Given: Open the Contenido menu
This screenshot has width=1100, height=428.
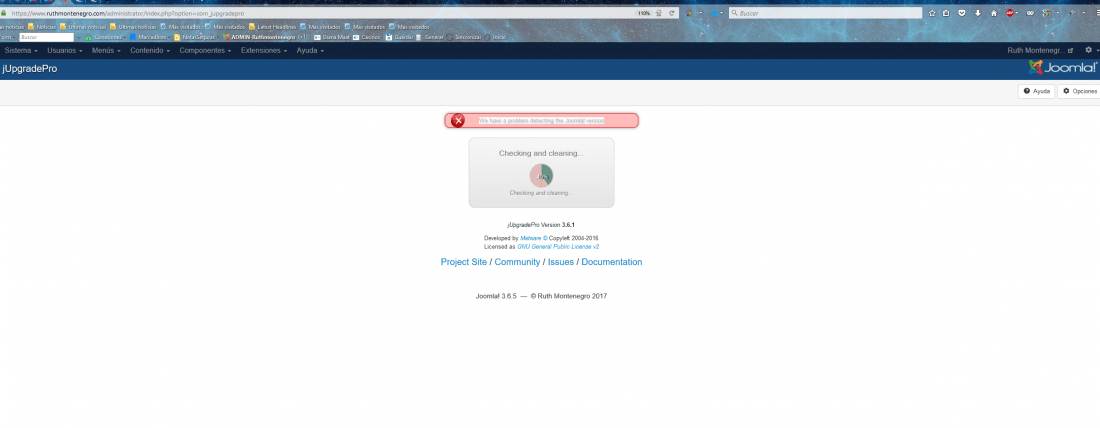Looking at the screenshot, I should click(x=150, y=51).
